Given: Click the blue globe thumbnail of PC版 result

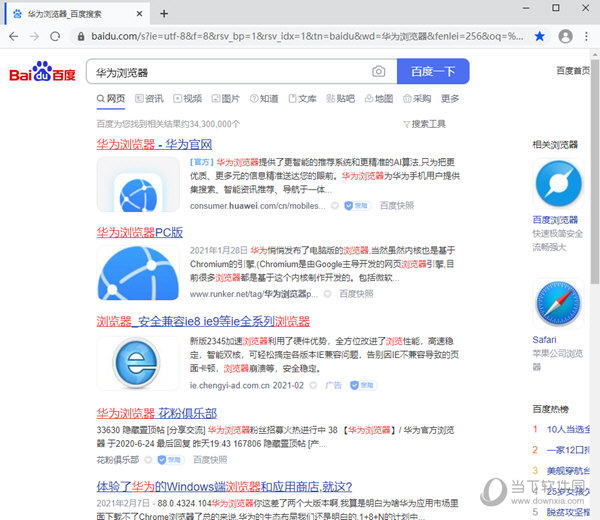Looking at the screenshot, I should tap(138, 273).
